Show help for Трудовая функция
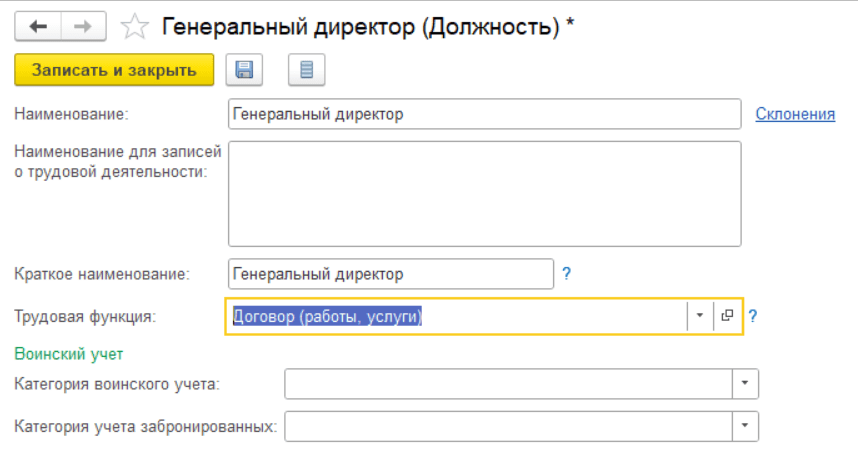Screen dimensions: 858x474 click(753, 316)
